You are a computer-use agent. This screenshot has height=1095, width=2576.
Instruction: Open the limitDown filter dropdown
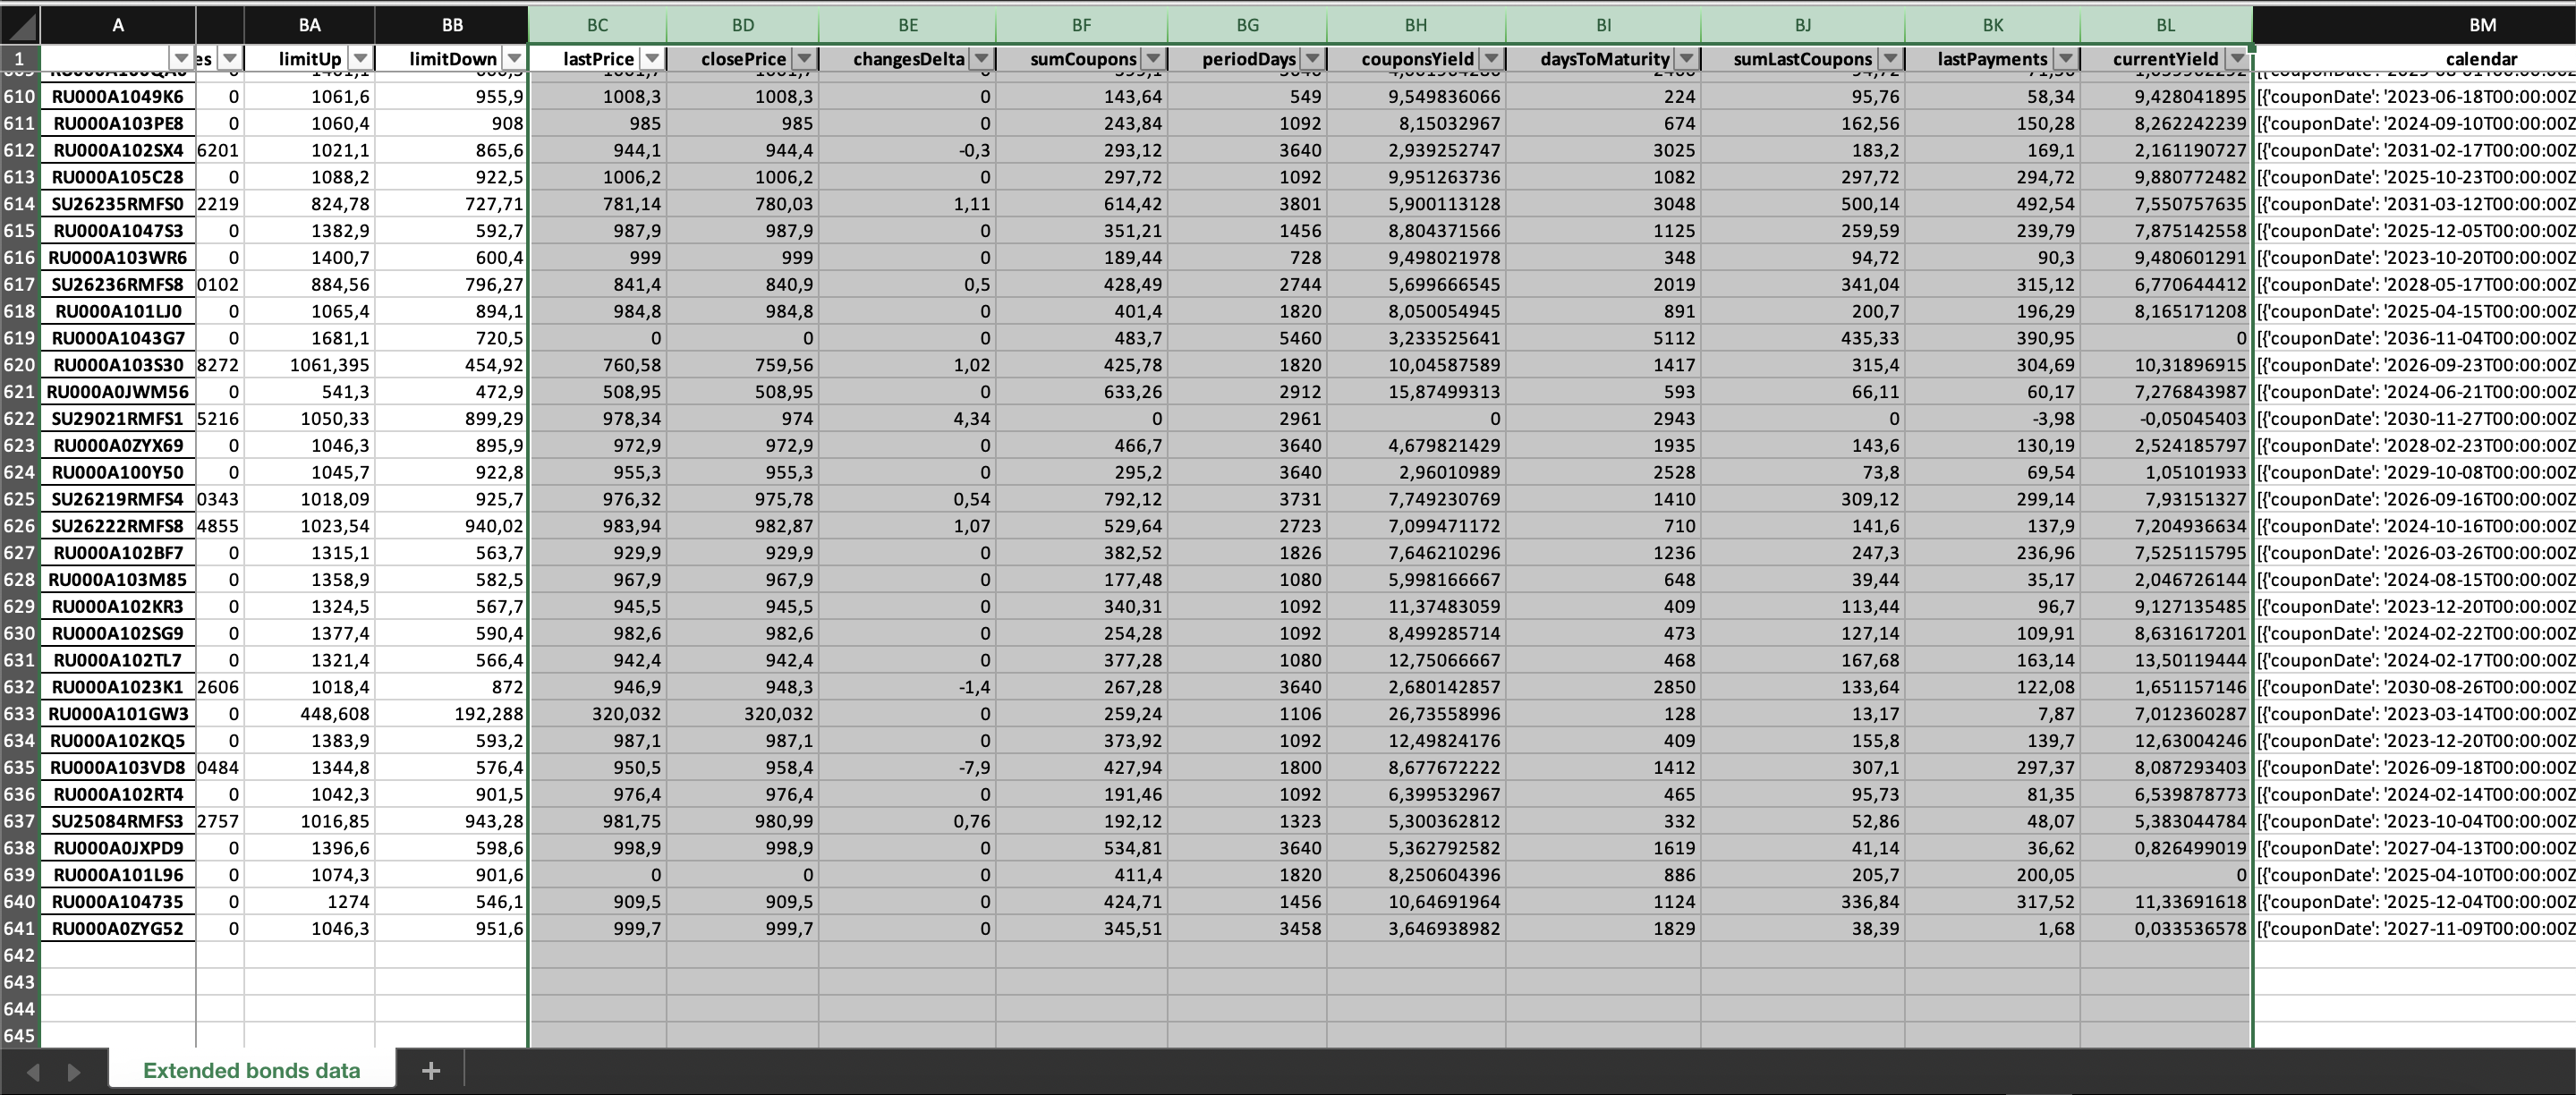(513, 59)
